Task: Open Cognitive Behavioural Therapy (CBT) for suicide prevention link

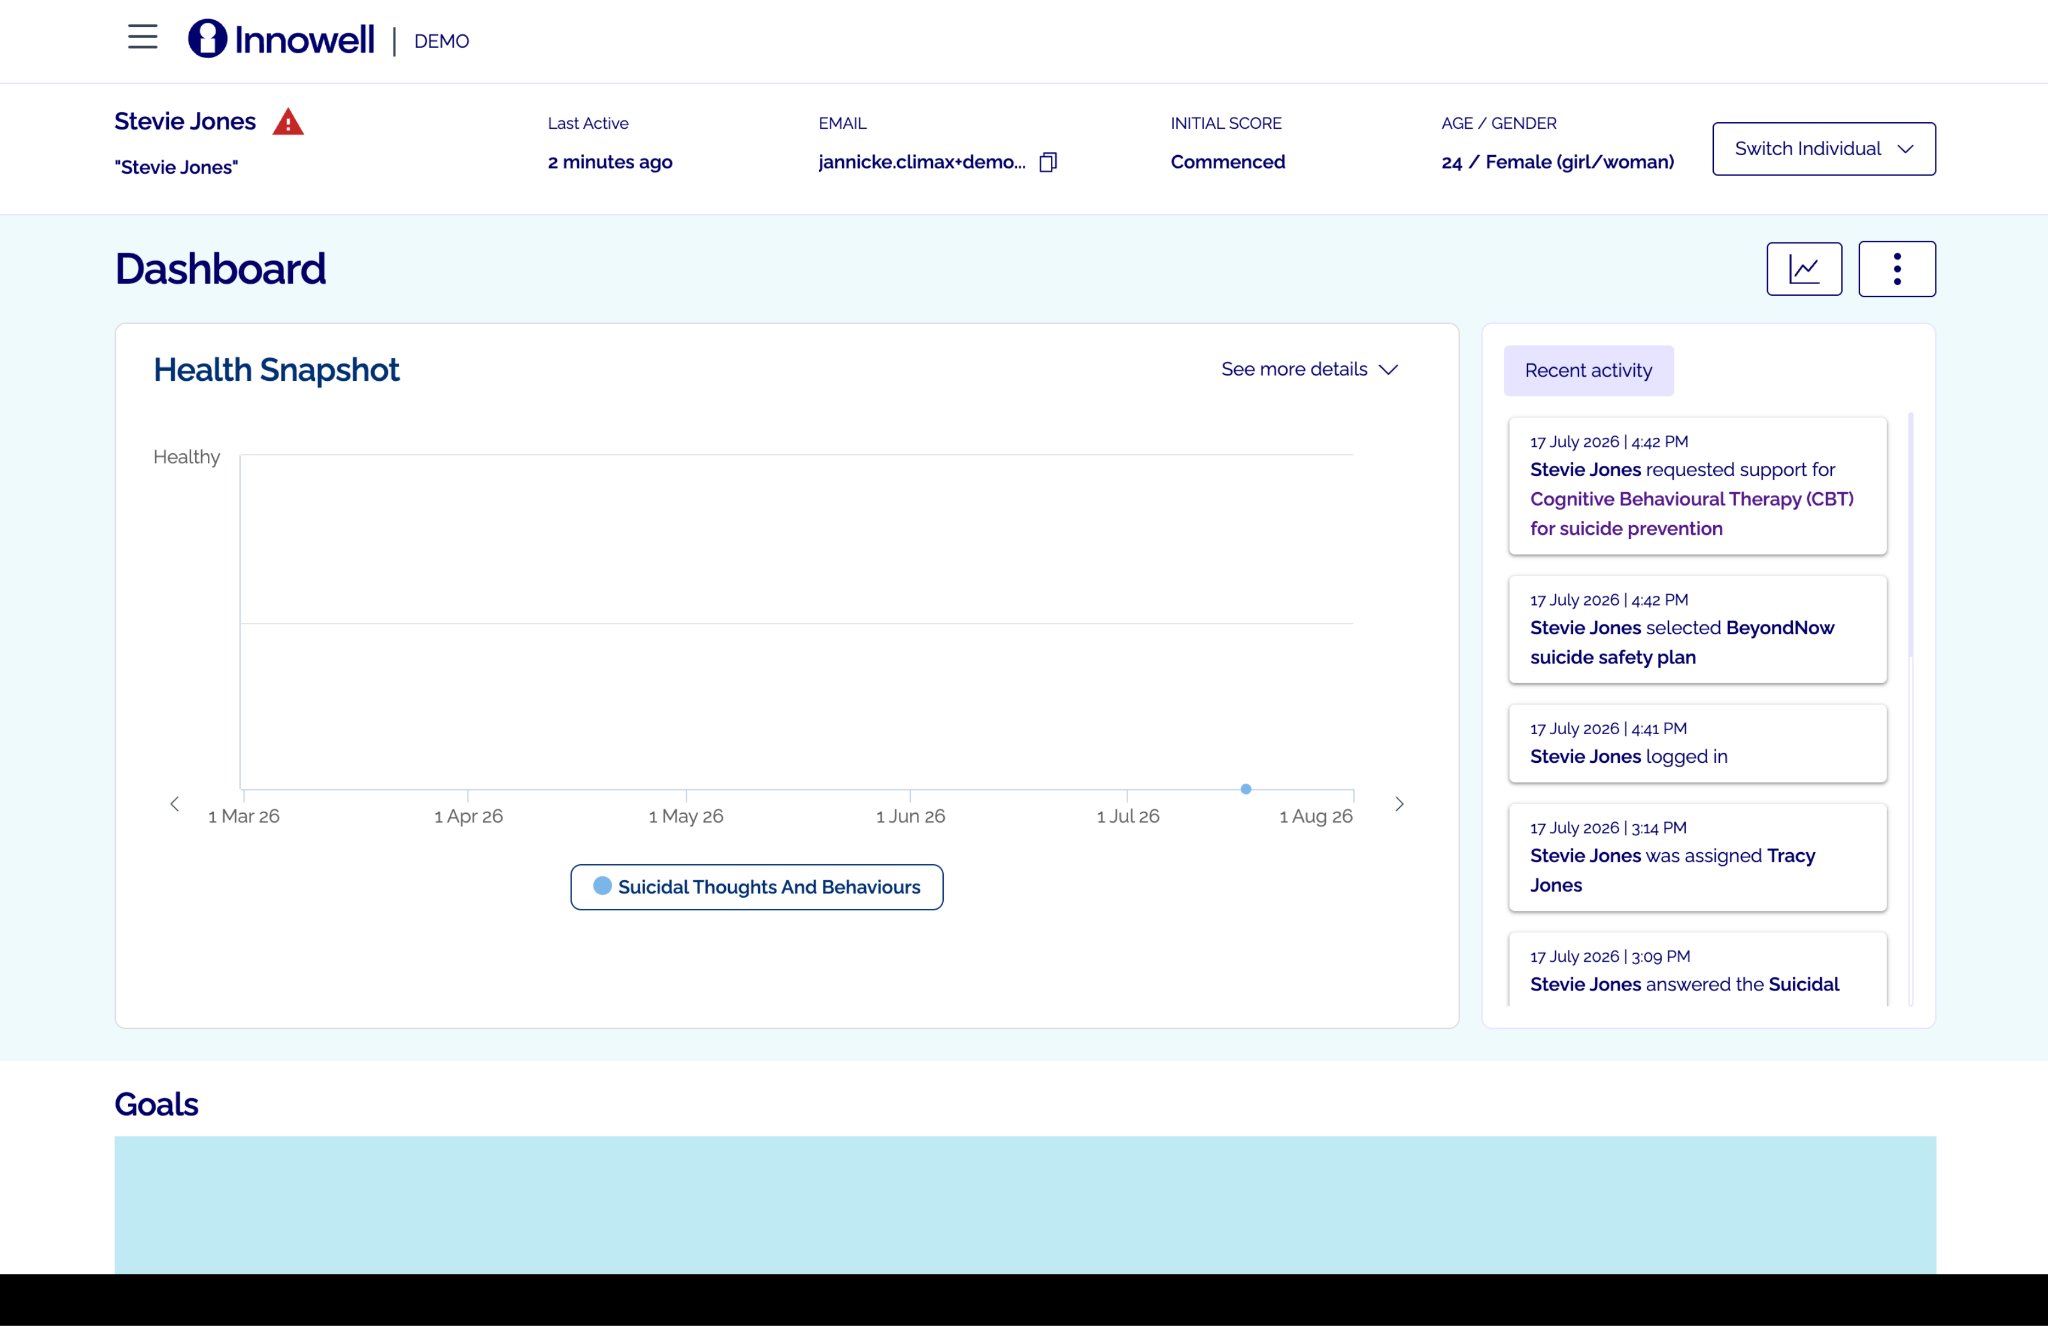Action: point(1691,513)
